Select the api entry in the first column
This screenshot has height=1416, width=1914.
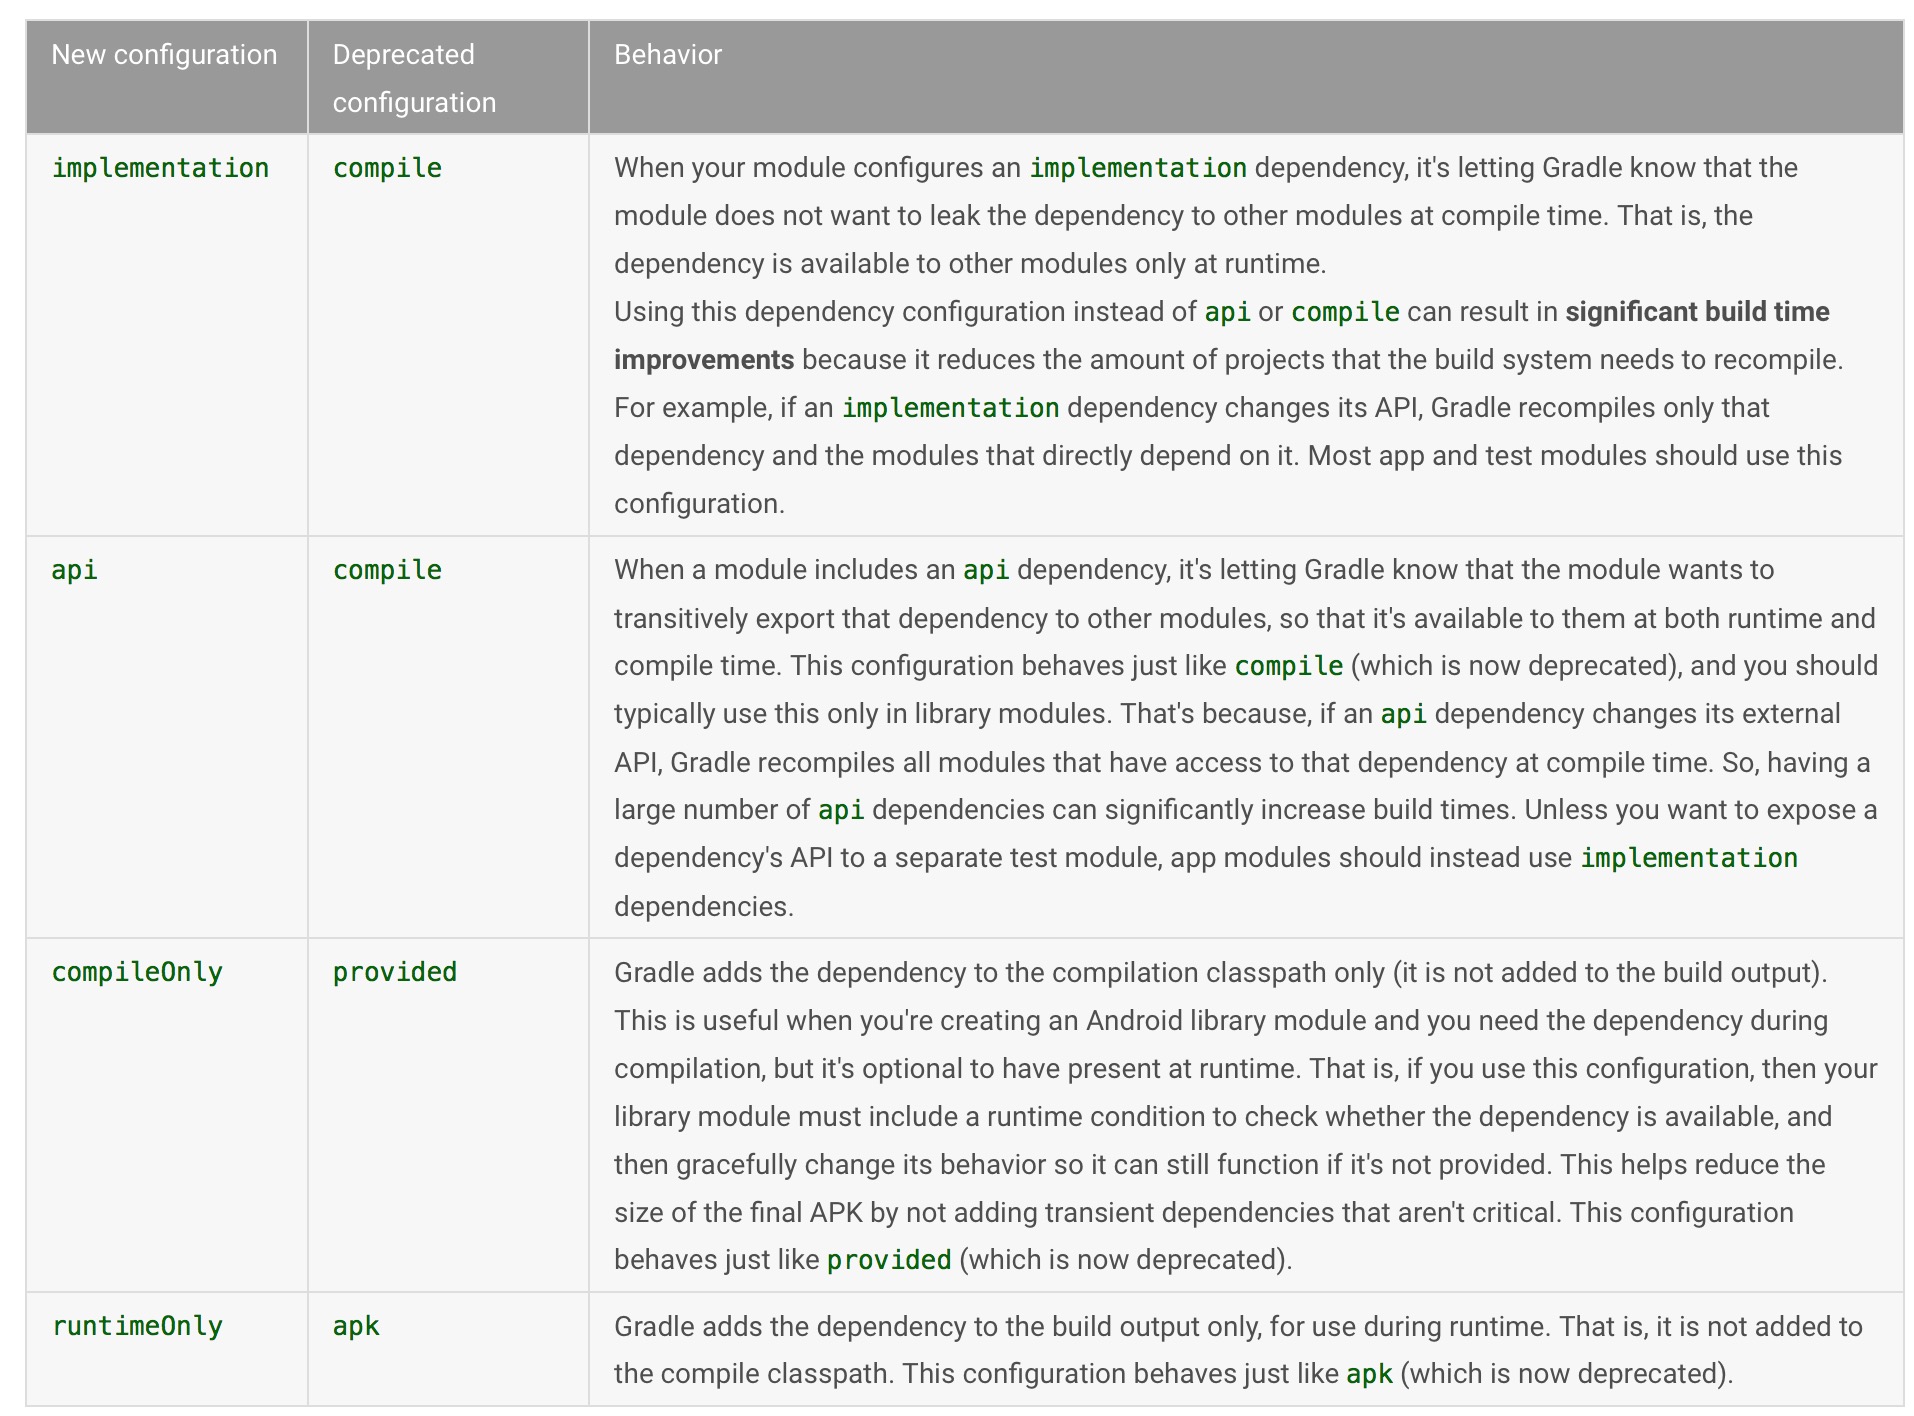pos(75,570)
